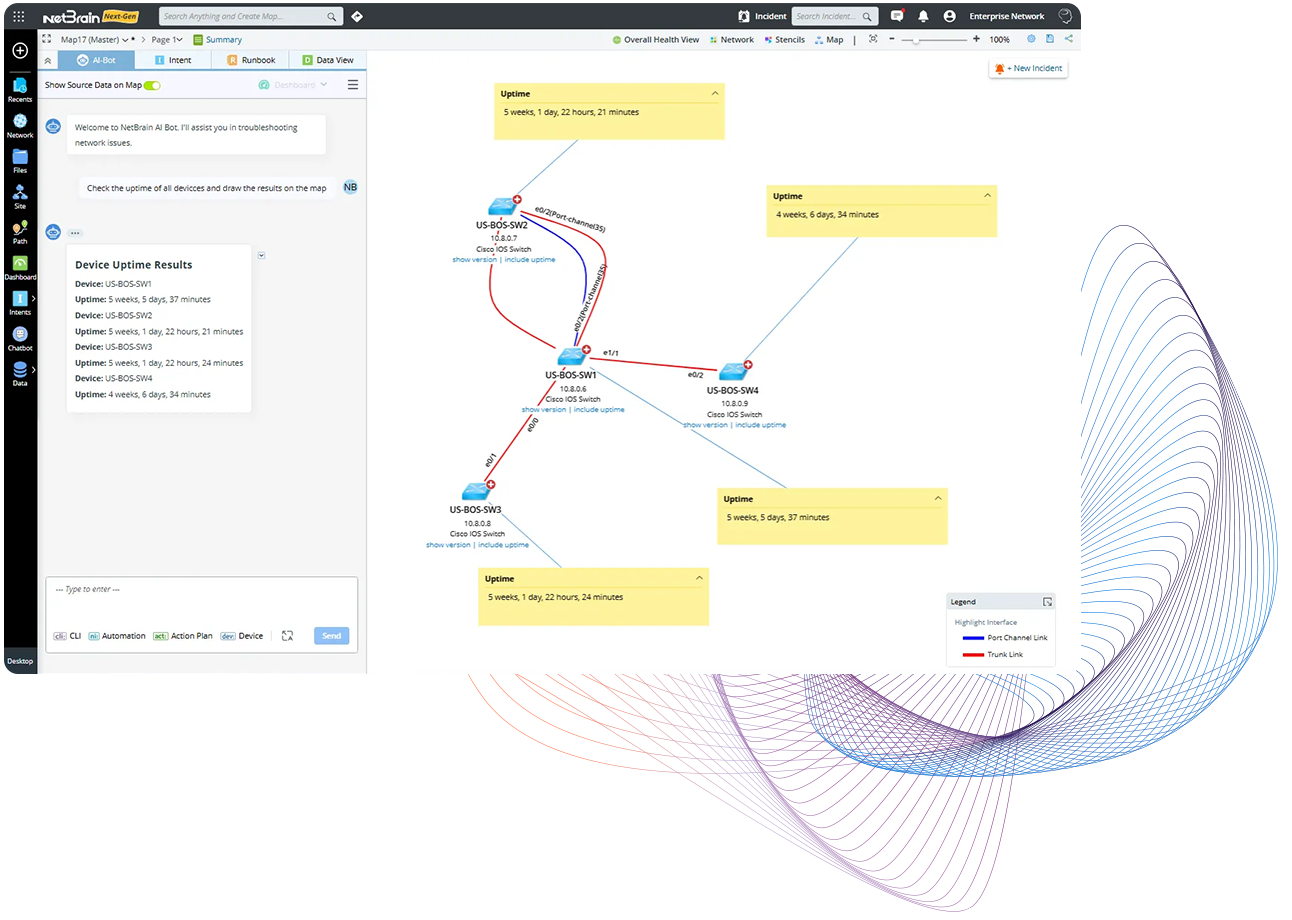The image size is (1292, 920).
Task: Click 'show version' link under US-BOS-SW2
Action: 475,260
